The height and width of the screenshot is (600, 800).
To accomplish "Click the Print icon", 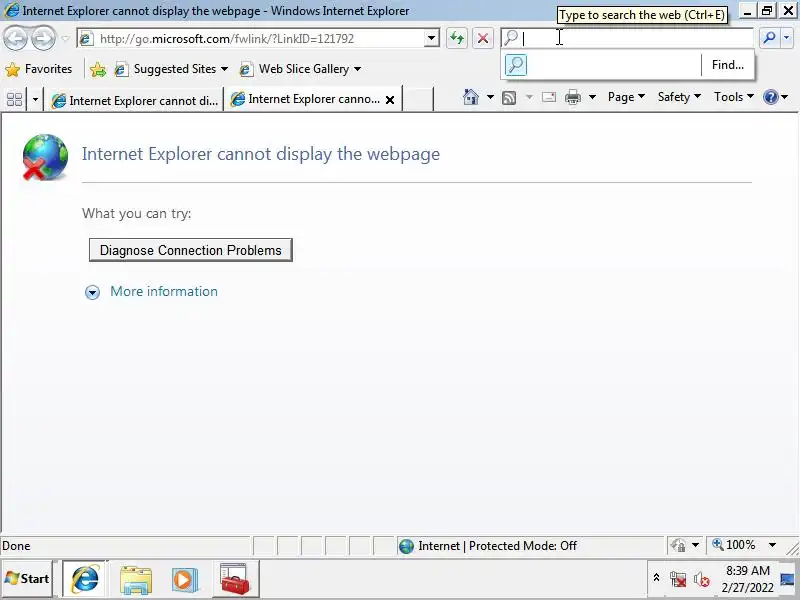I will pos(573,97).
